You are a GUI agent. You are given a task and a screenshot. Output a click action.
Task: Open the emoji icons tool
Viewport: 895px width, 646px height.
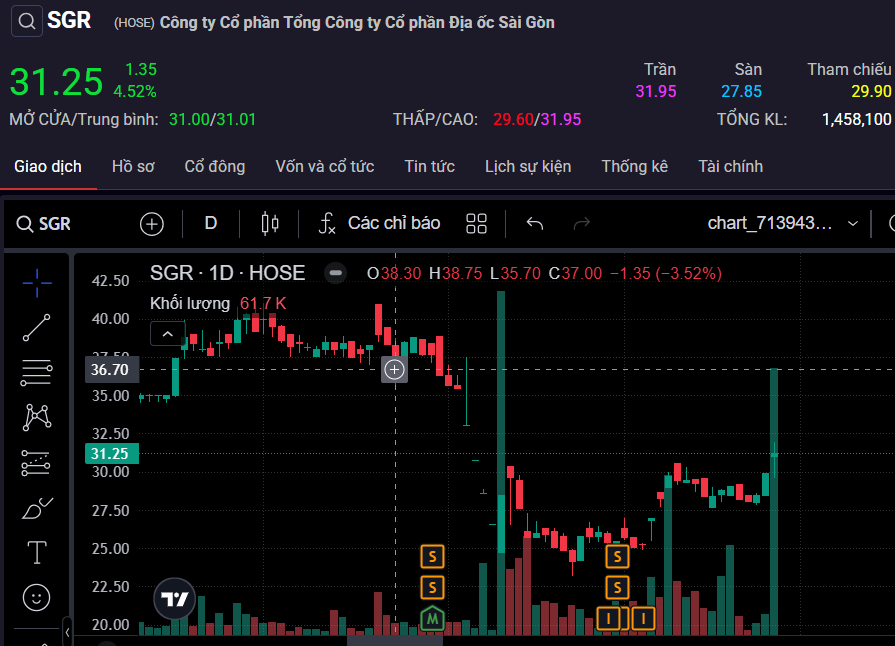click(37, 597)
